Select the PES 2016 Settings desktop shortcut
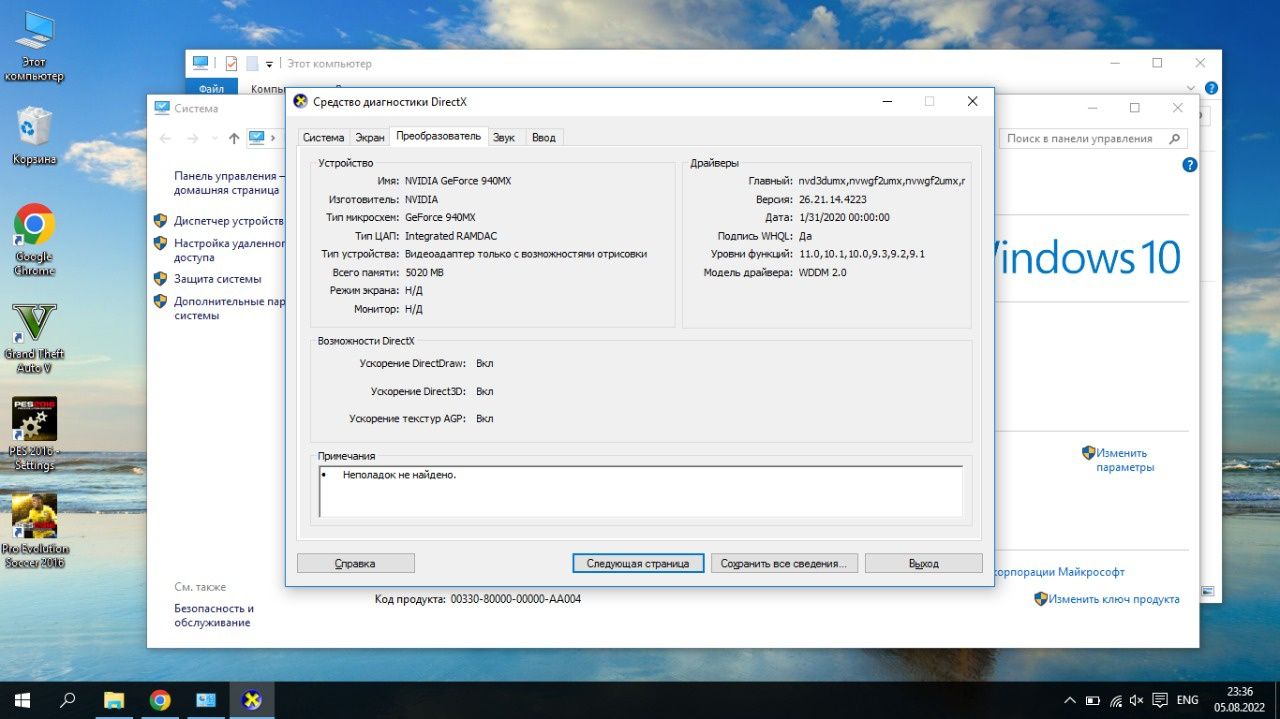 coord(34,435)
